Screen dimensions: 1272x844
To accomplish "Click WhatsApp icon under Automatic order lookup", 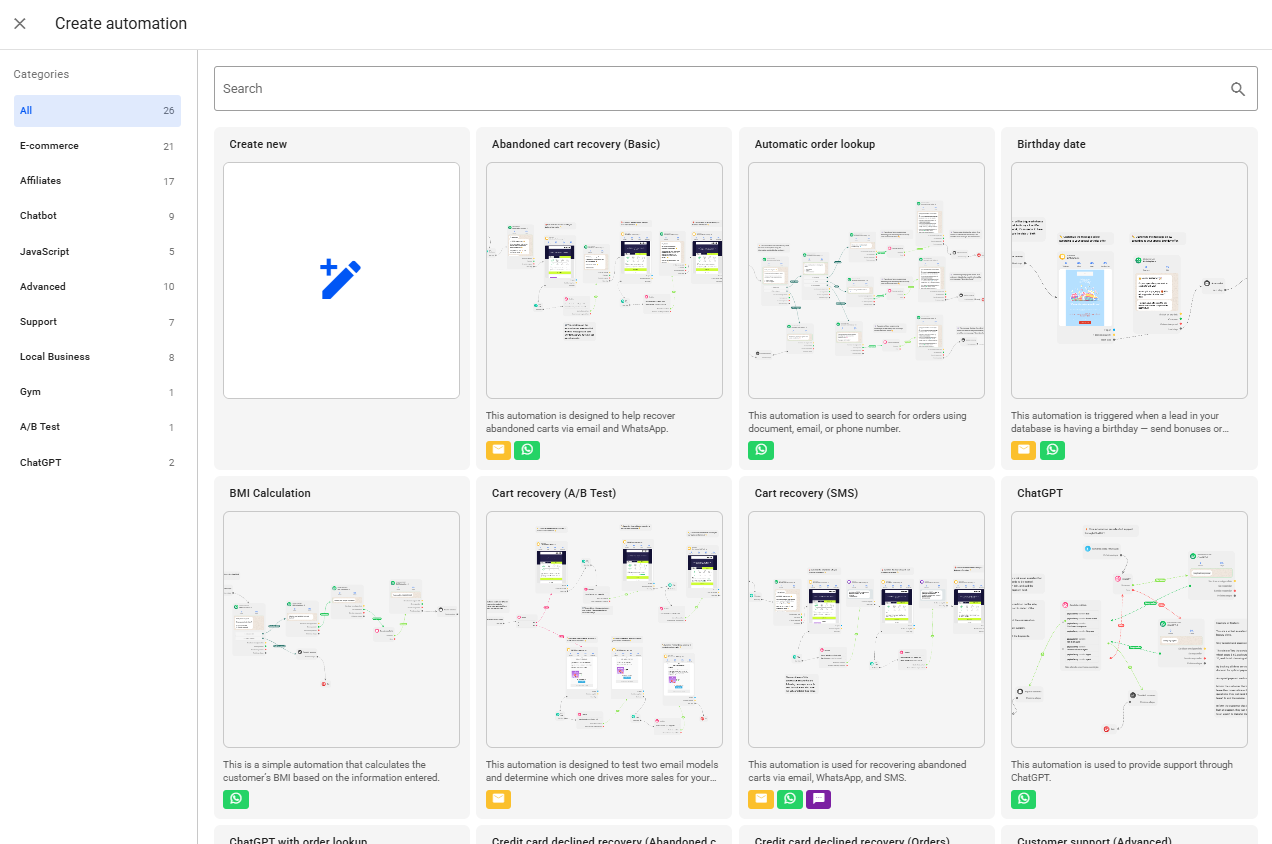I will (761, 450).
